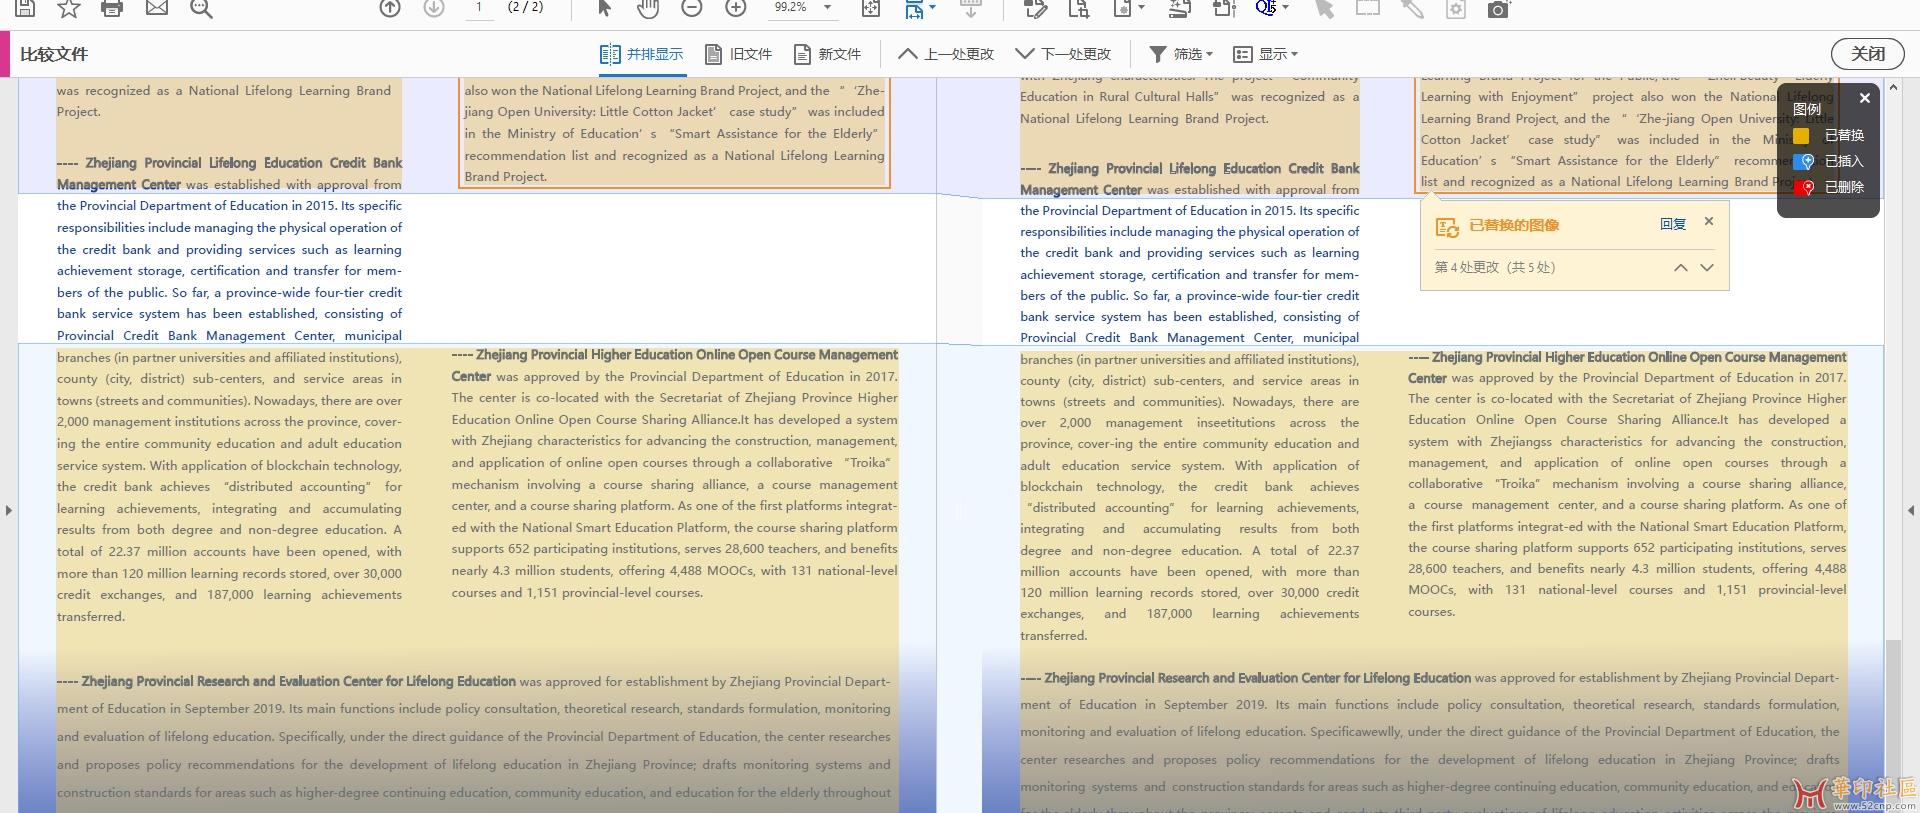Click the 关闭 close compare button
Viewport: 1920px width, 813px height.
1868,54
